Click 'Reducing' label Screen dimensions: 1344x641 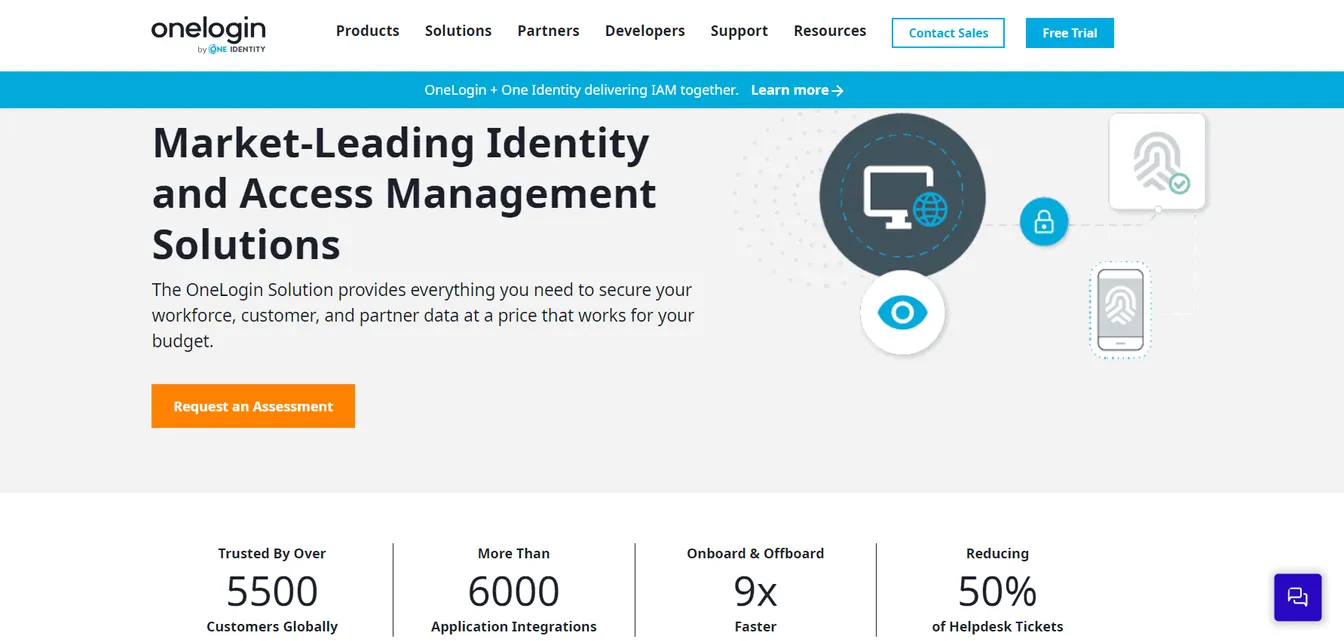(x=997, y=553)
